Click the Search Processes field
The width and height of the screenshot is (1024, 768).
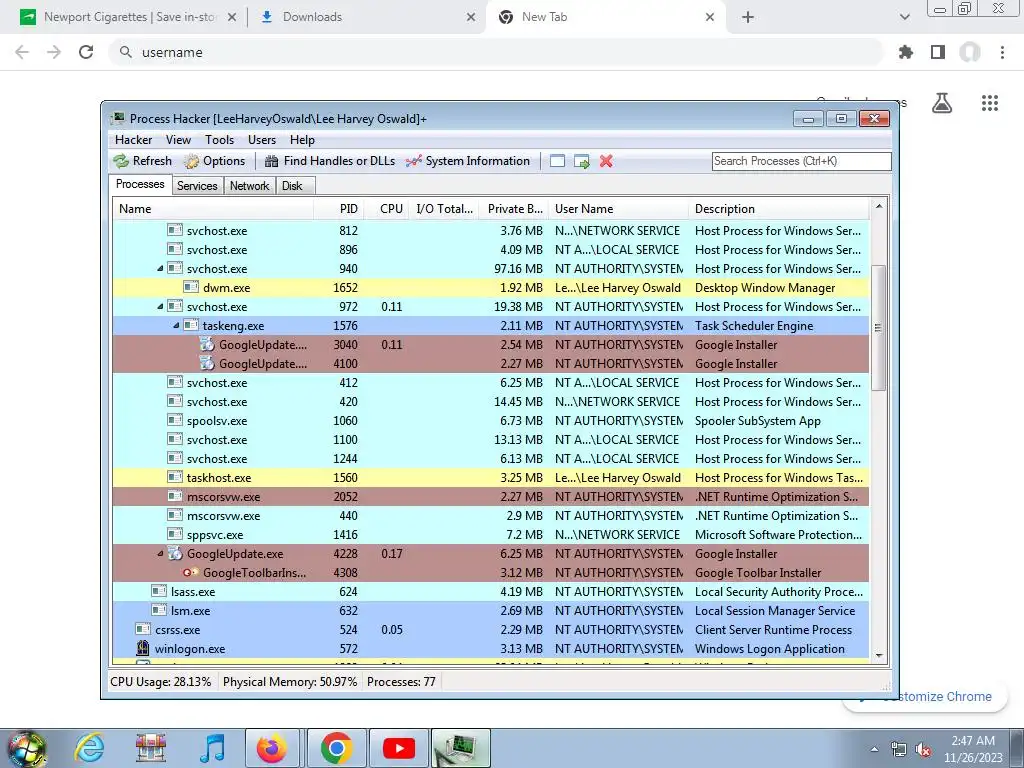pos(801,161)
